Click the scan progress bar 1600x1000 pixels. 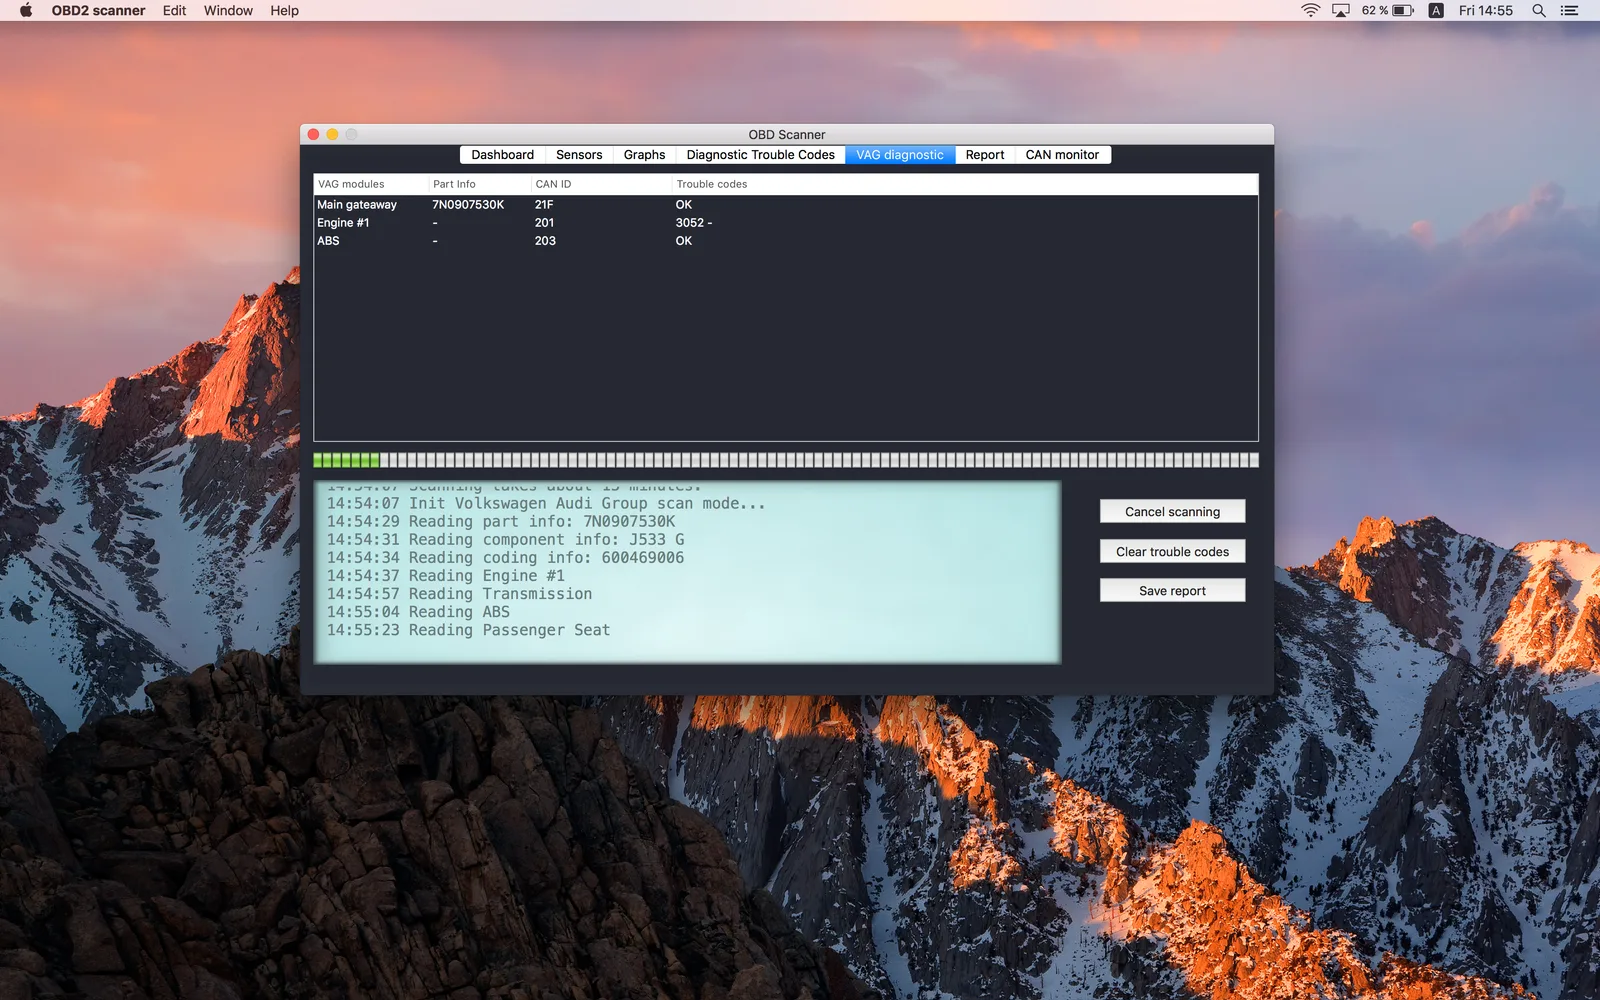tap(786, 460)
